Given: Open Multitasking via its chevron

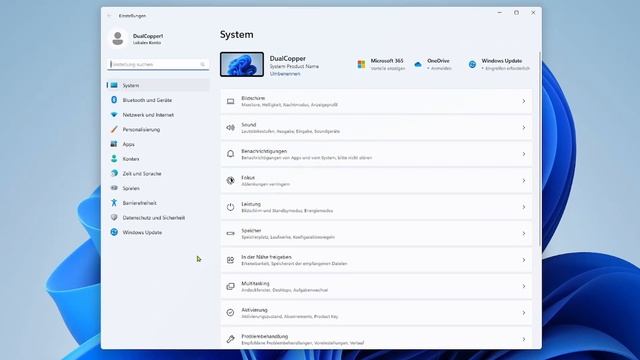Looking at the screenshot, I should (524, 287).
